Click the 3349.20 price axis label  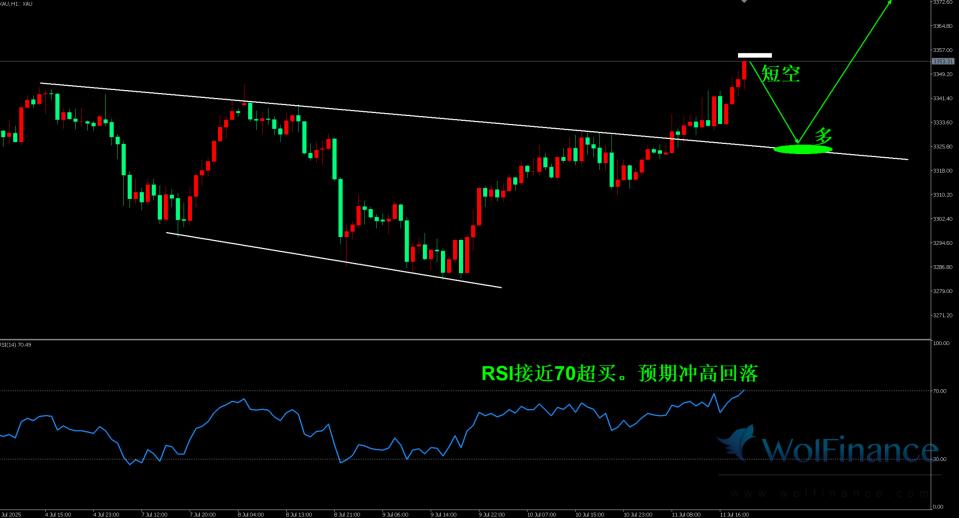point(944,74)
